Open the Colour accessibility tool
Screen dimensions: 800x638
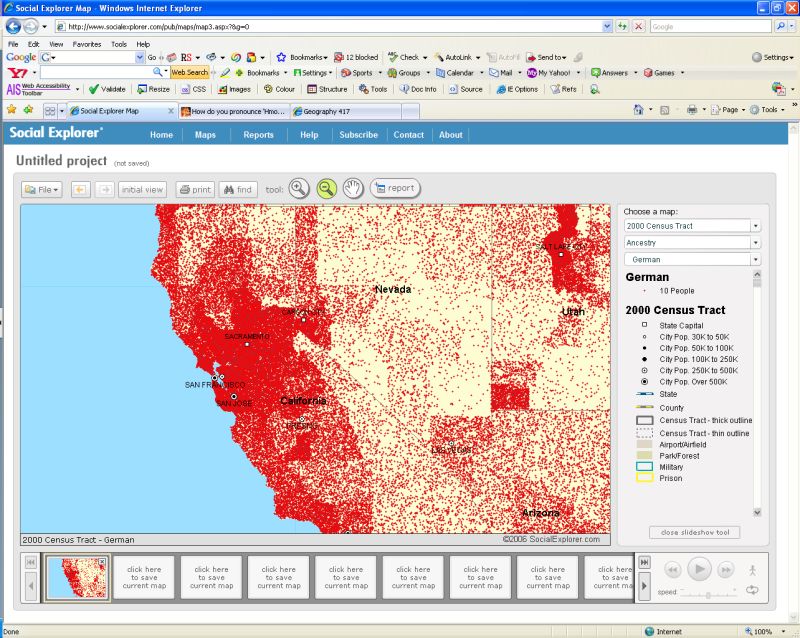(279, 89)
